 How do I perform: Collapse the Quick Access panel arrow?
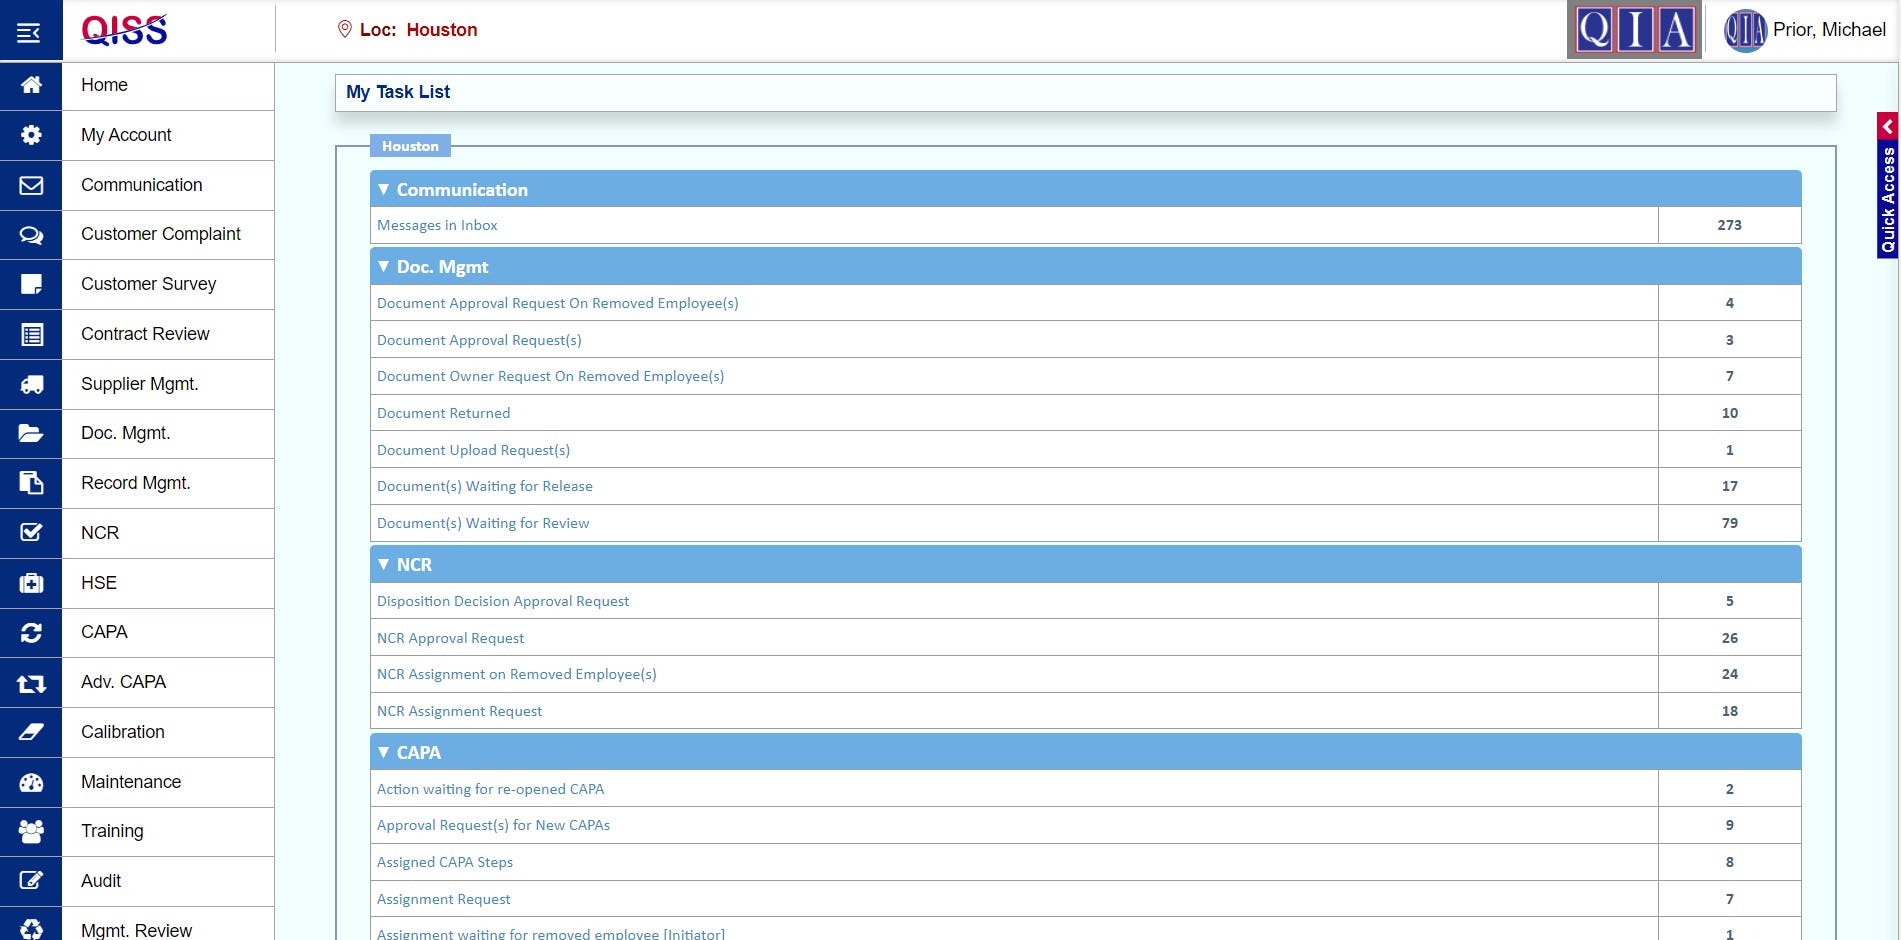1888,126
